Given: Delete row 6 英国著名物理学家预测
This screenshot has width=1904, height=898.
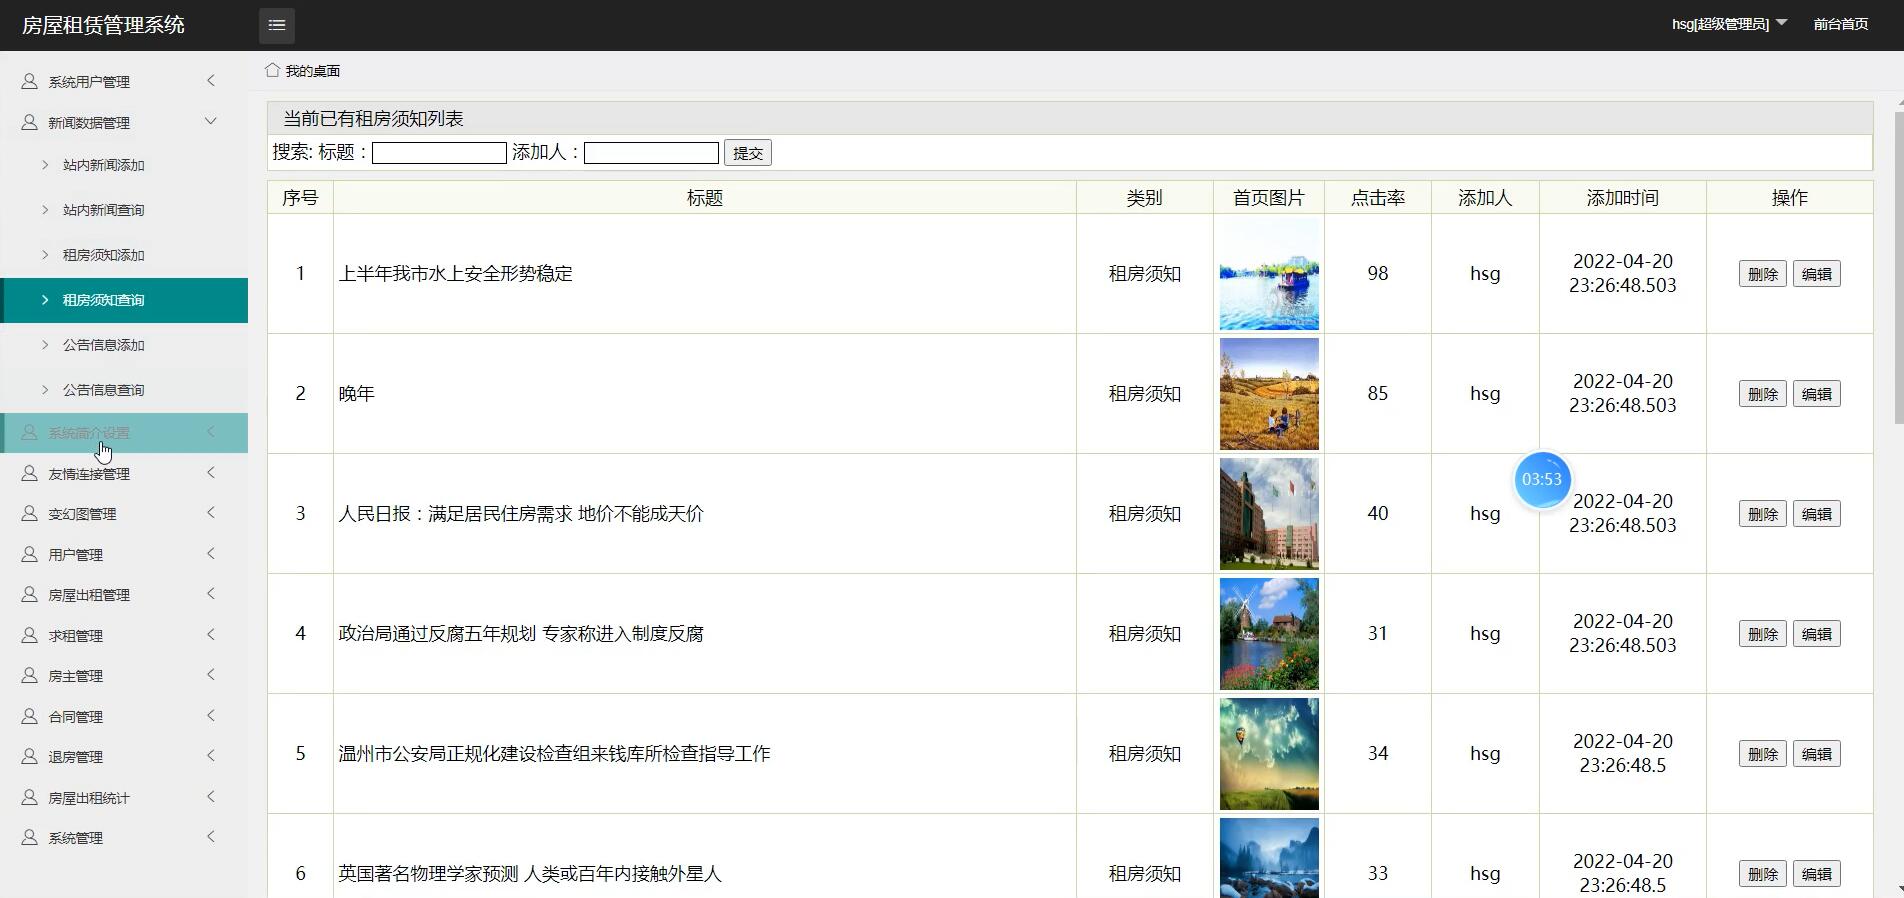Looking at the screenshot, I should tap(1762, 874).
